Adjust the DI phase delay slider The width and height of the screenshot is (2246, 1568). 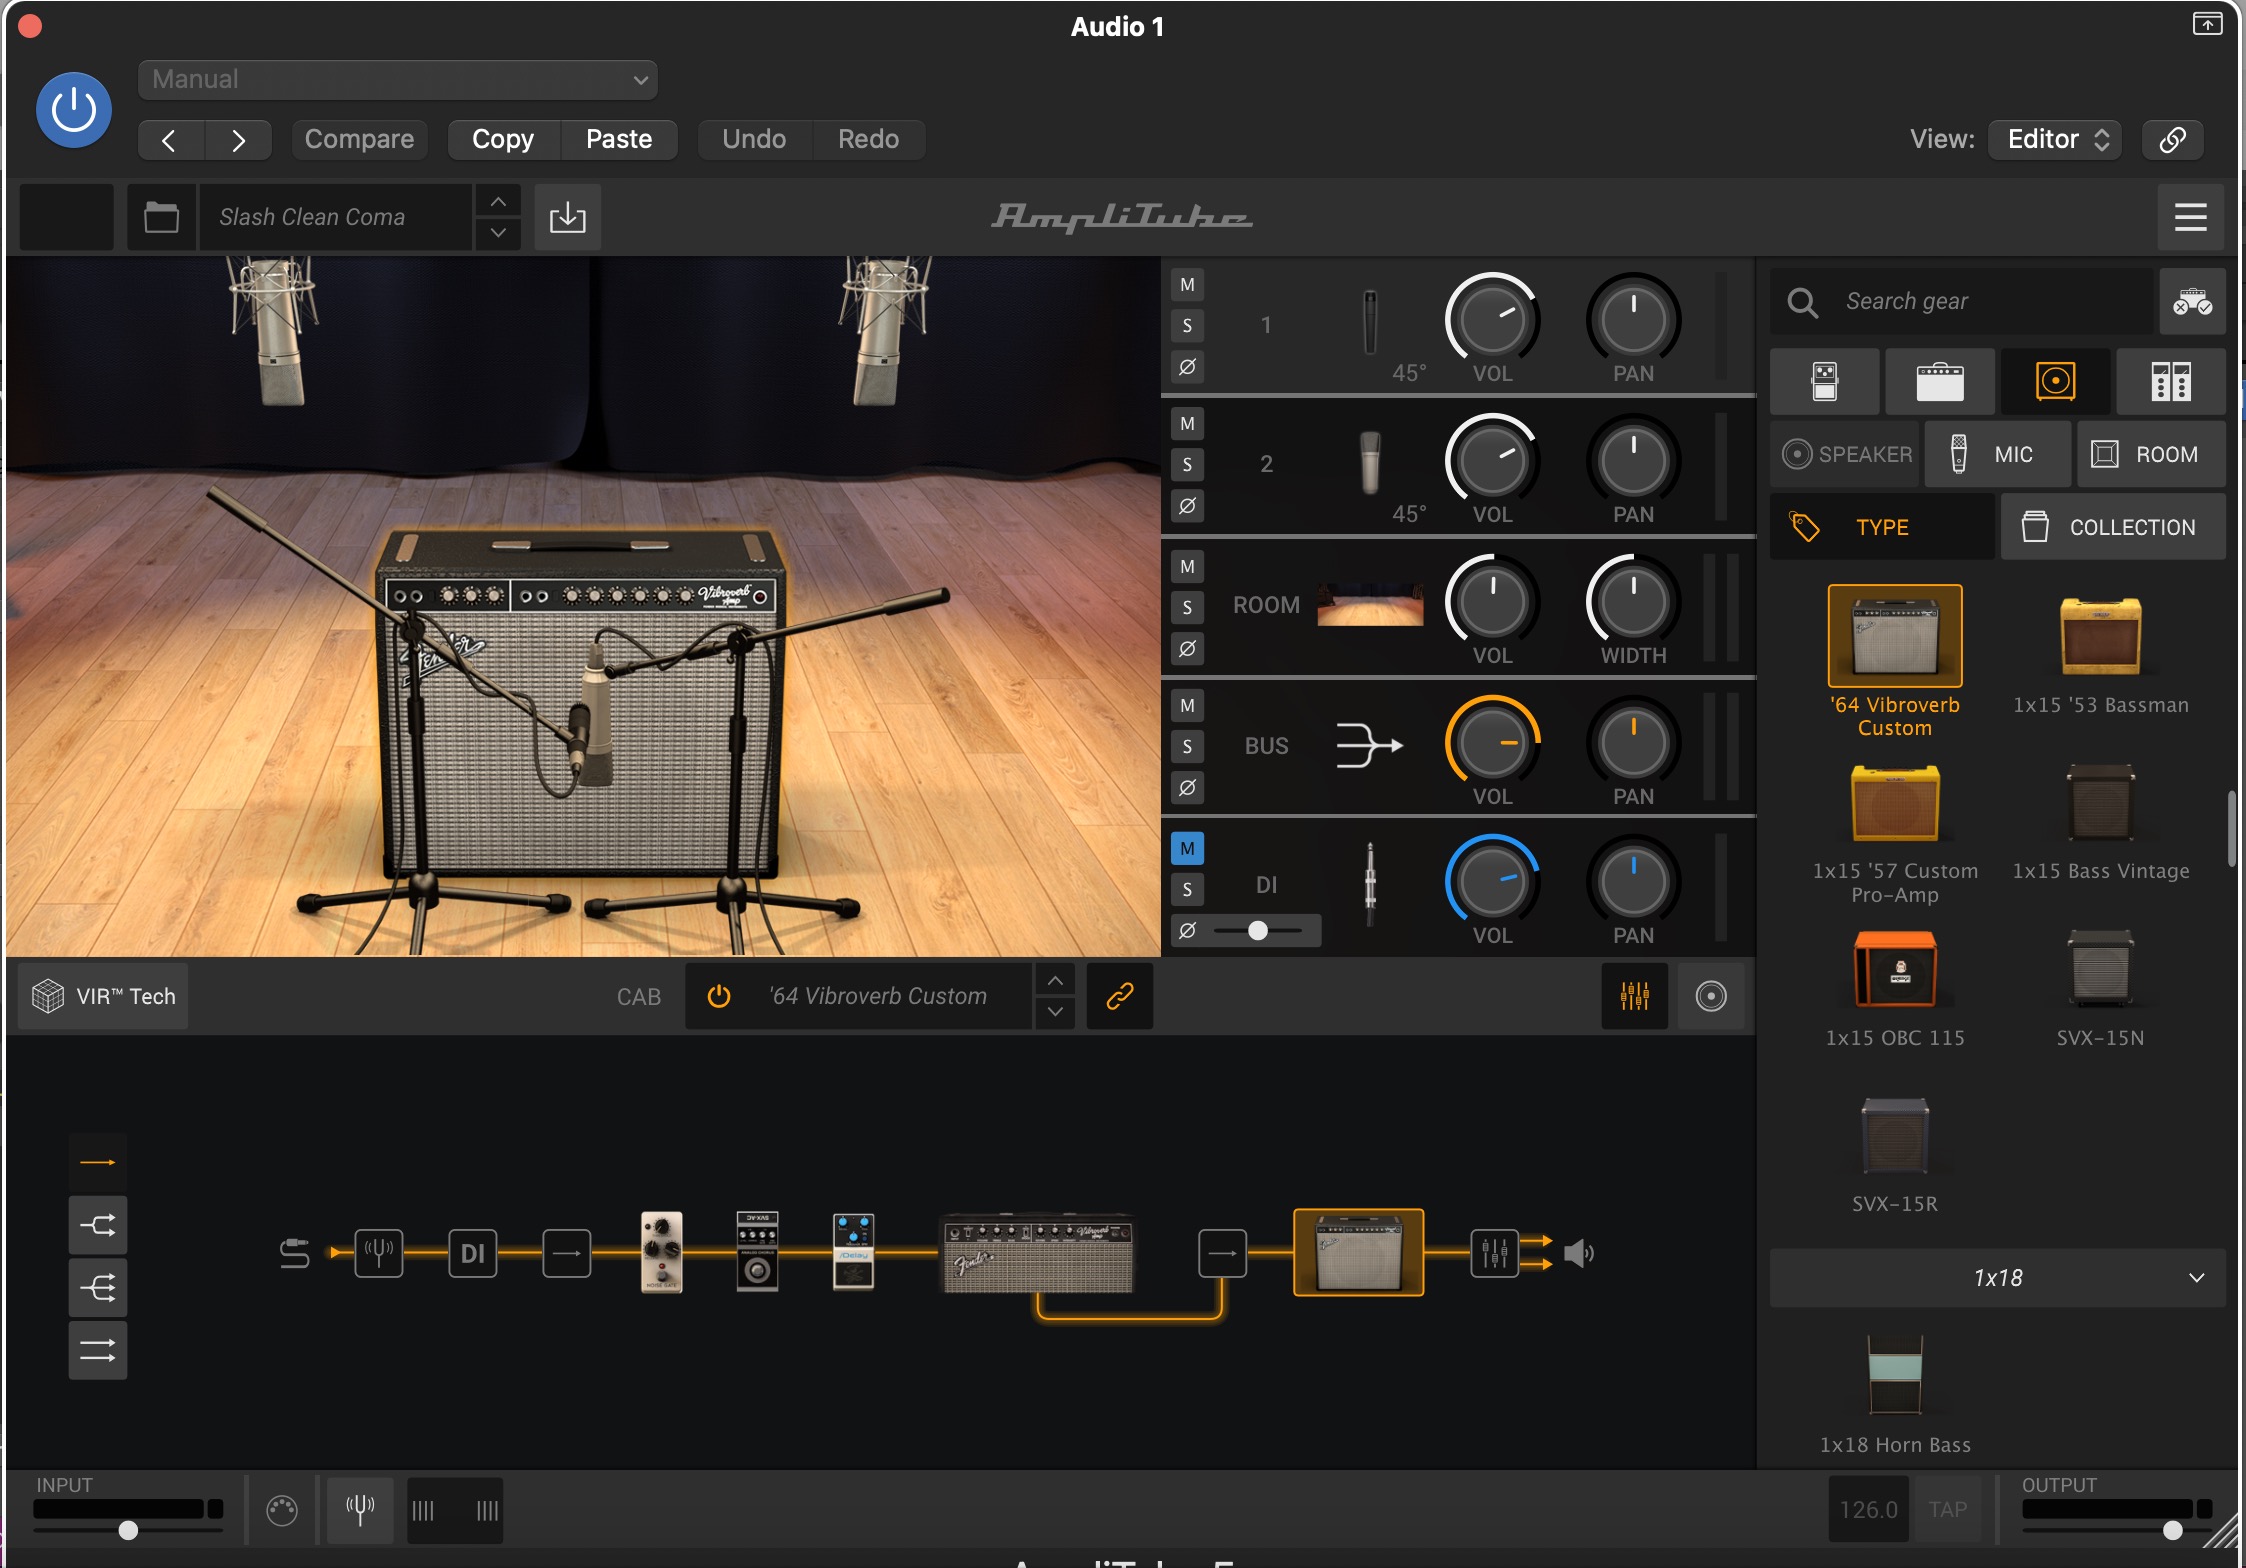1258,930
